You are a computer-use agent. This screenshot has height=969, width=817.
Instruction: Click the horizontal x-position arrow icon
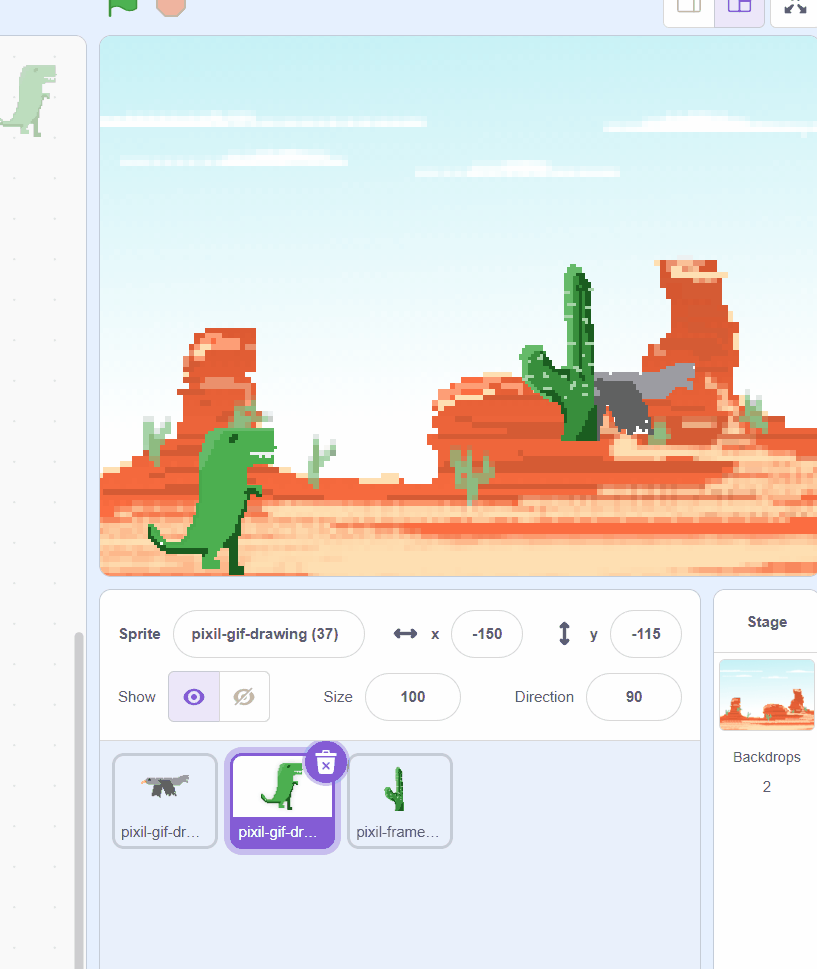point(405,634)
